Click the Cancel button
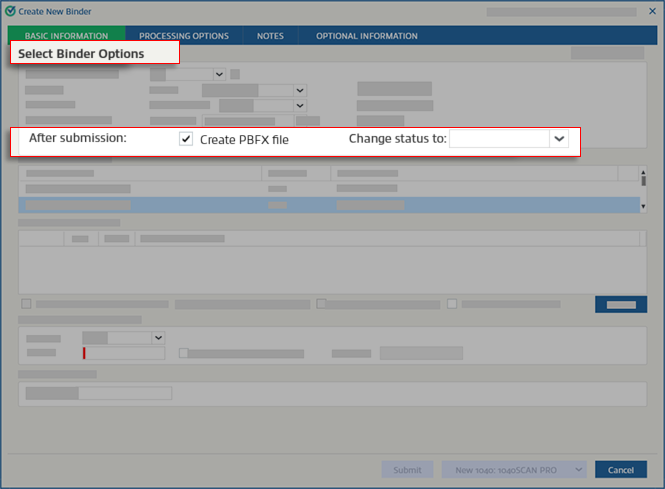665x489 pixels. tap(620, 469)
